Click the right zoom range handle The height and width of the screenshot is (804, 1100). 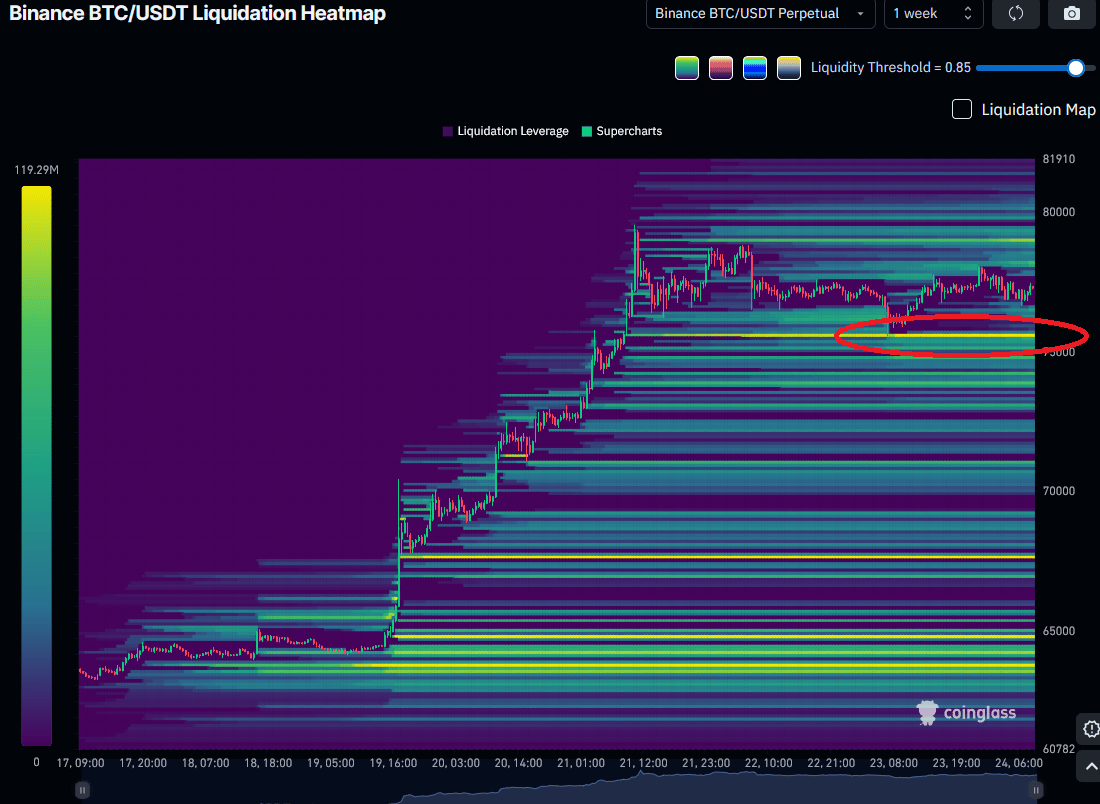(x=1036, y=791)
